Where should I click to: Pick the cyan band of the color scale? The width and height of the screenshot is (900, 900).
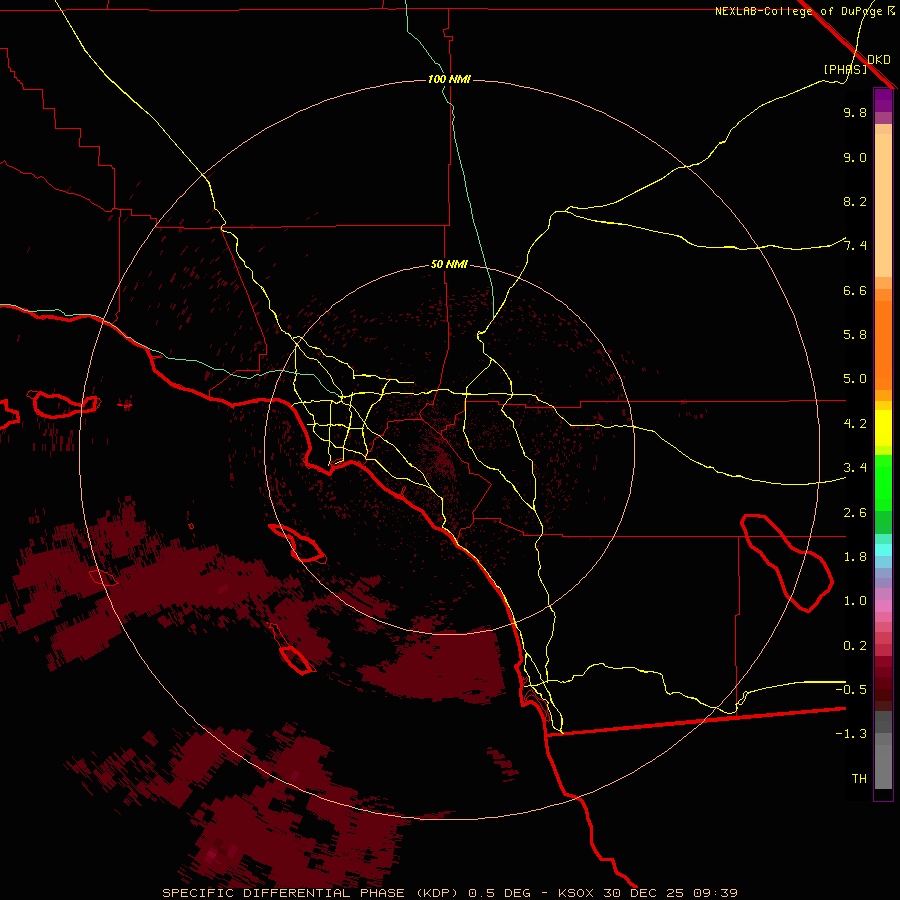(883, 550)
